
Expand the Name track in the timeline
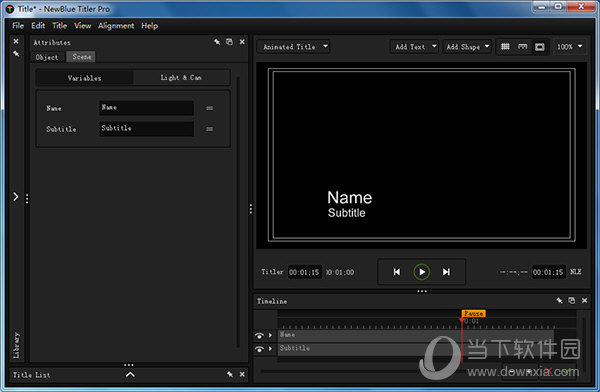pyautogui.click(x=271, y=335)
